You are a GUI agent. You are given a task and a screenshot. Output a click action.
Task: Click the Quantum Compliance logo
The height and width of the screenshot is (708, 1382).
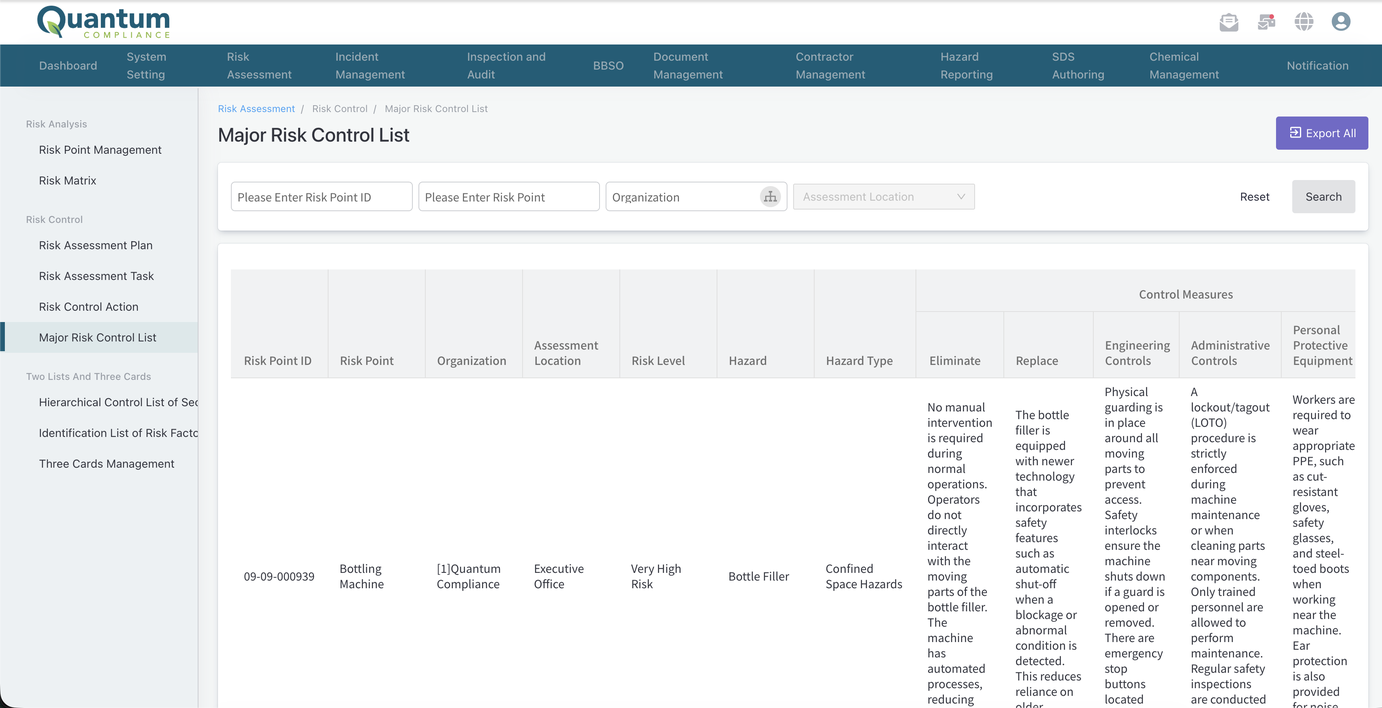103,22
